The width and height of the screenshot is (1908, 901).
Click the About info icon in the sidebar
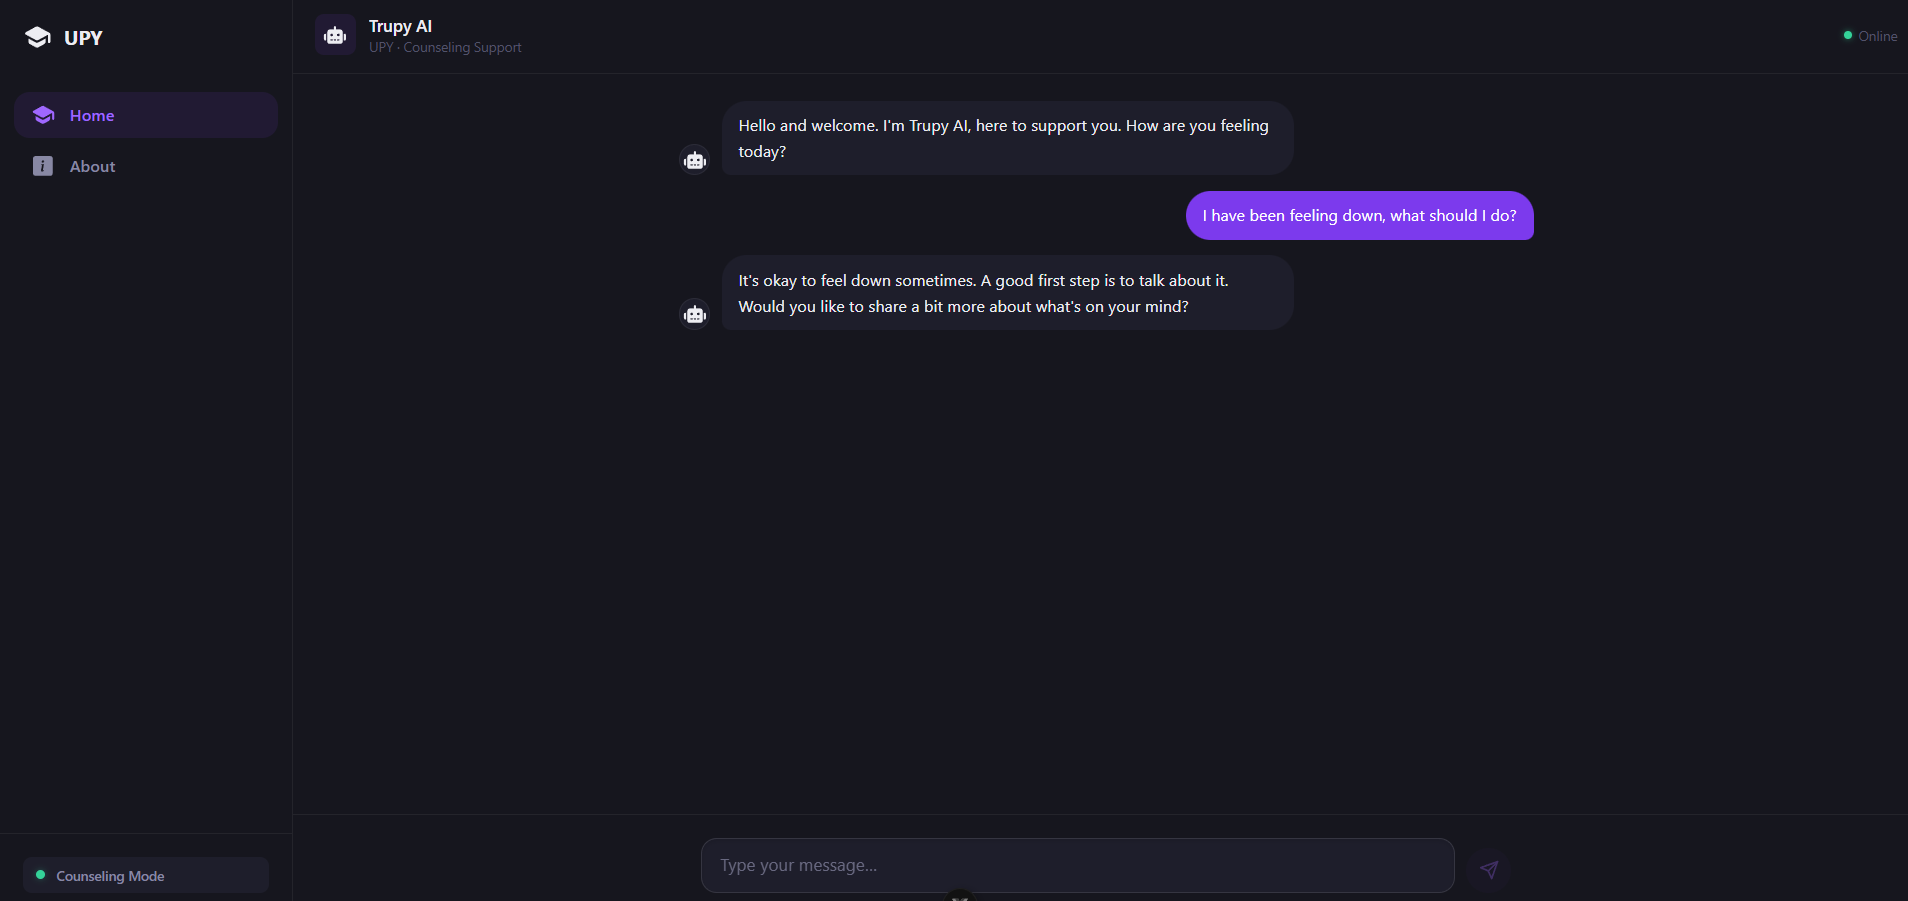(43, 166)
